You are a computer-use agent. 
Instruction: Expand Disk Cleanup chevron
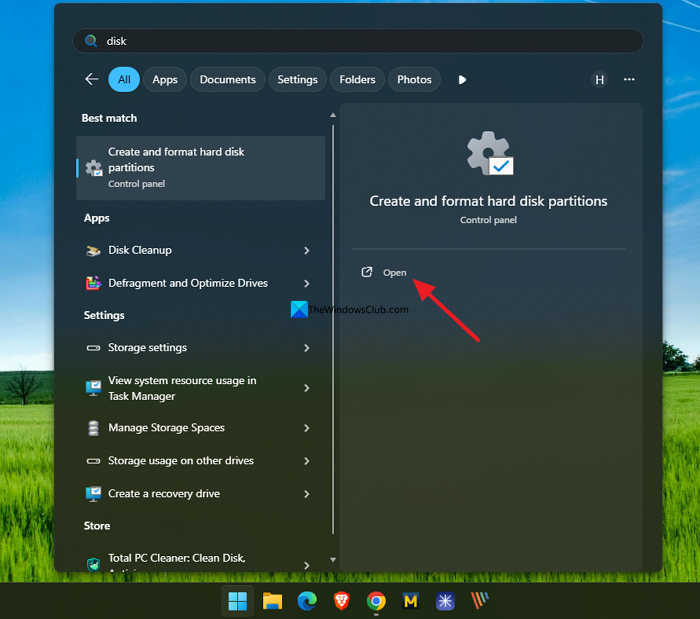point(307,250)
